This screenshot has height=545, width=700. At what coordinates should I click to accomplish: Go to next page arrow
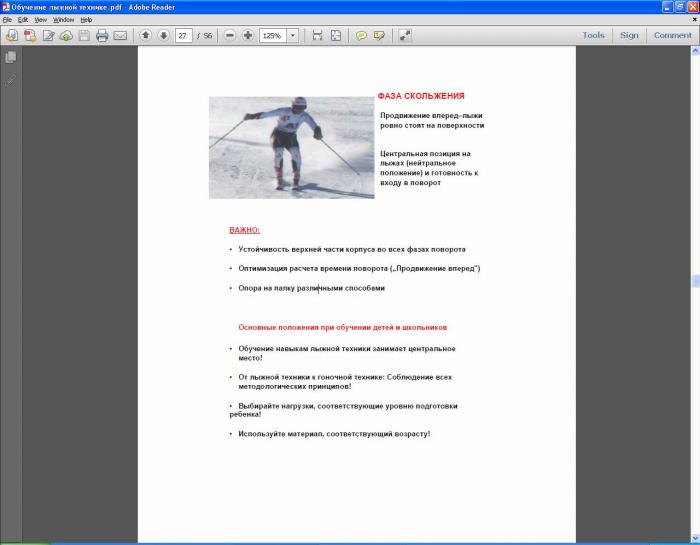point(164,35)
